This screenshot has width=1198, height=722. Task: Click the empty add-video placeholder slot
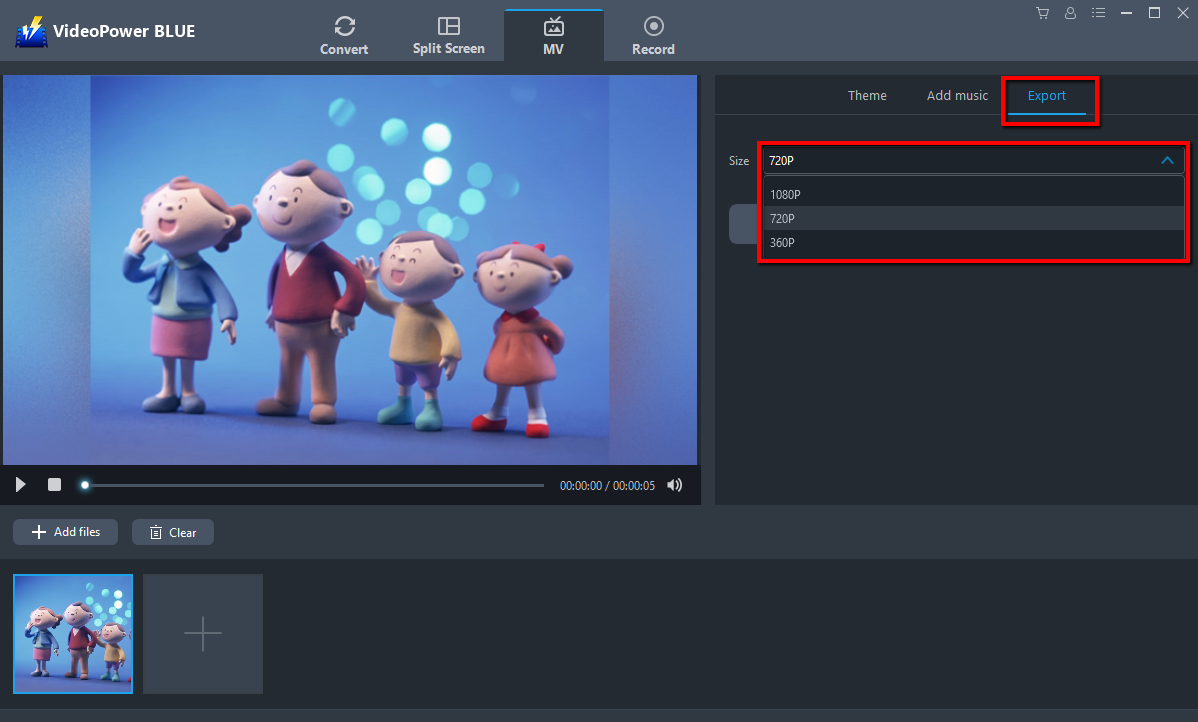[202, 633]
